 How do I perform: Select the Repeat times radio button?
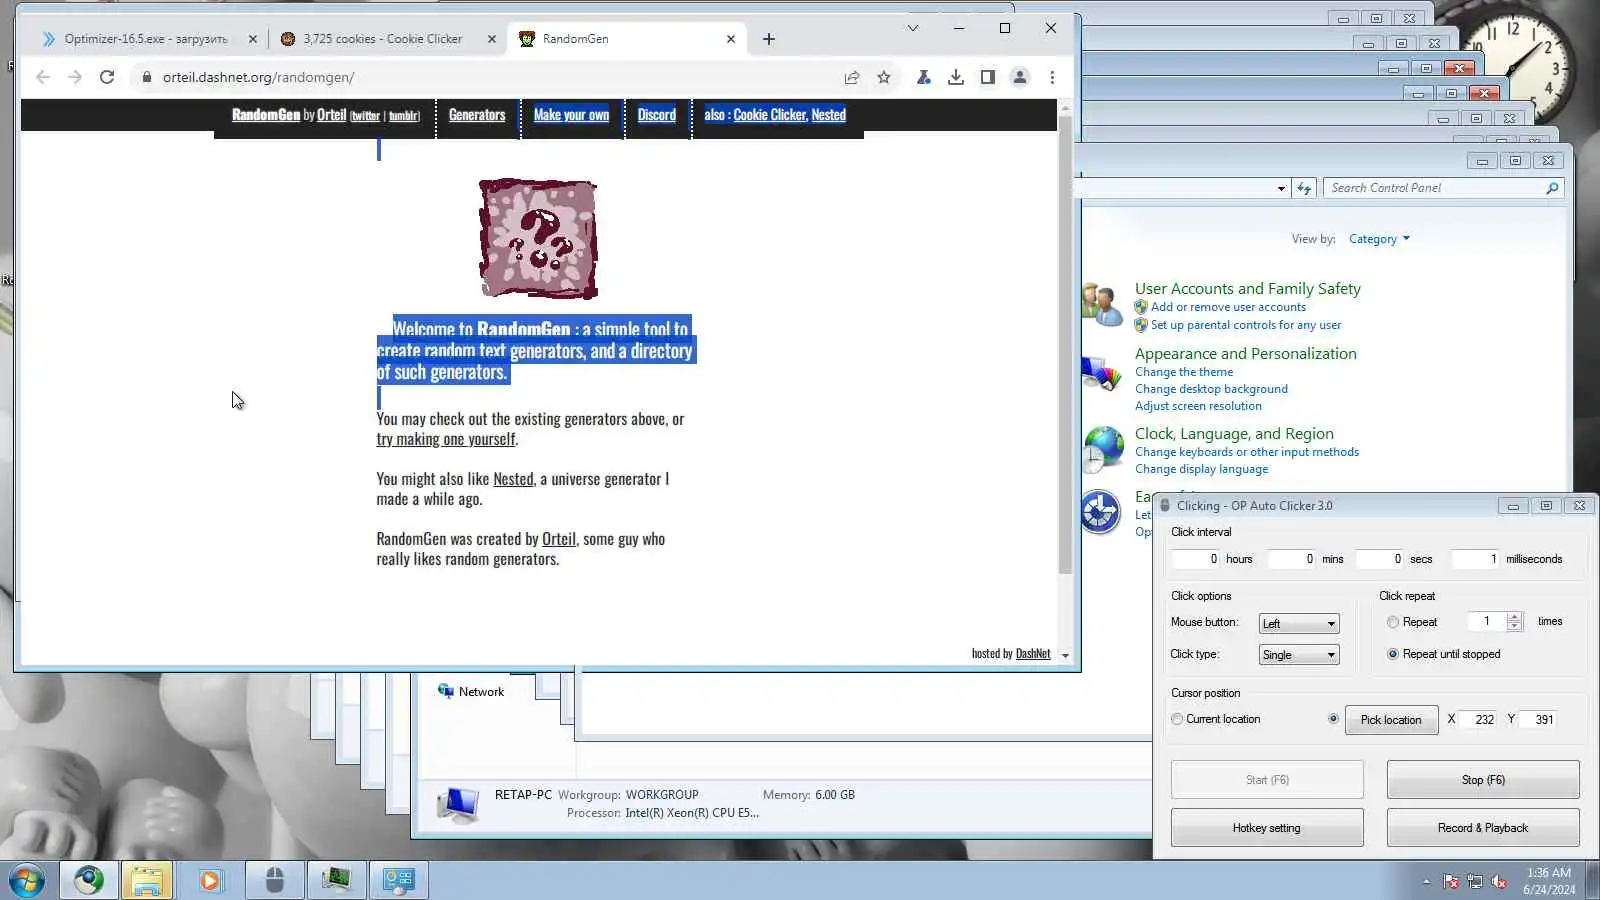1393,622
